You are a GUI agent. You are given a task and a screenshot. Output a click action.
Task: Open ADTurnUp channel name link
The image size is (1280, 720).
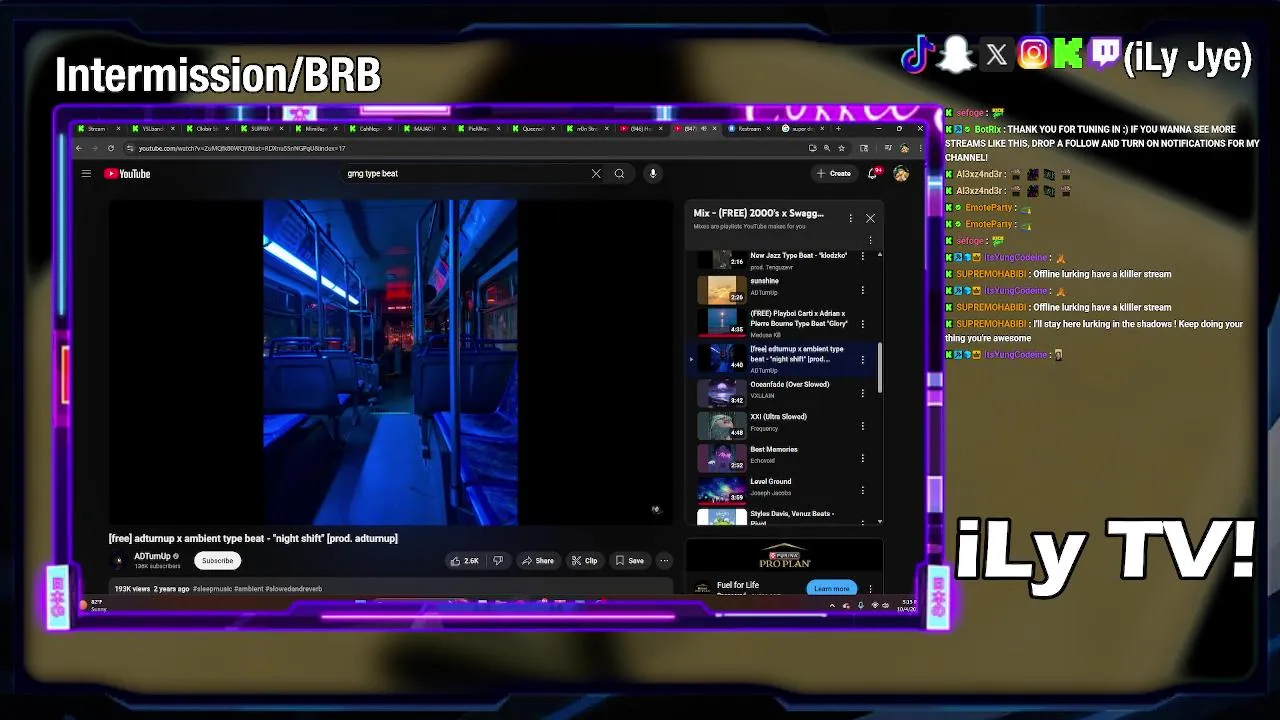click(152, 556)
